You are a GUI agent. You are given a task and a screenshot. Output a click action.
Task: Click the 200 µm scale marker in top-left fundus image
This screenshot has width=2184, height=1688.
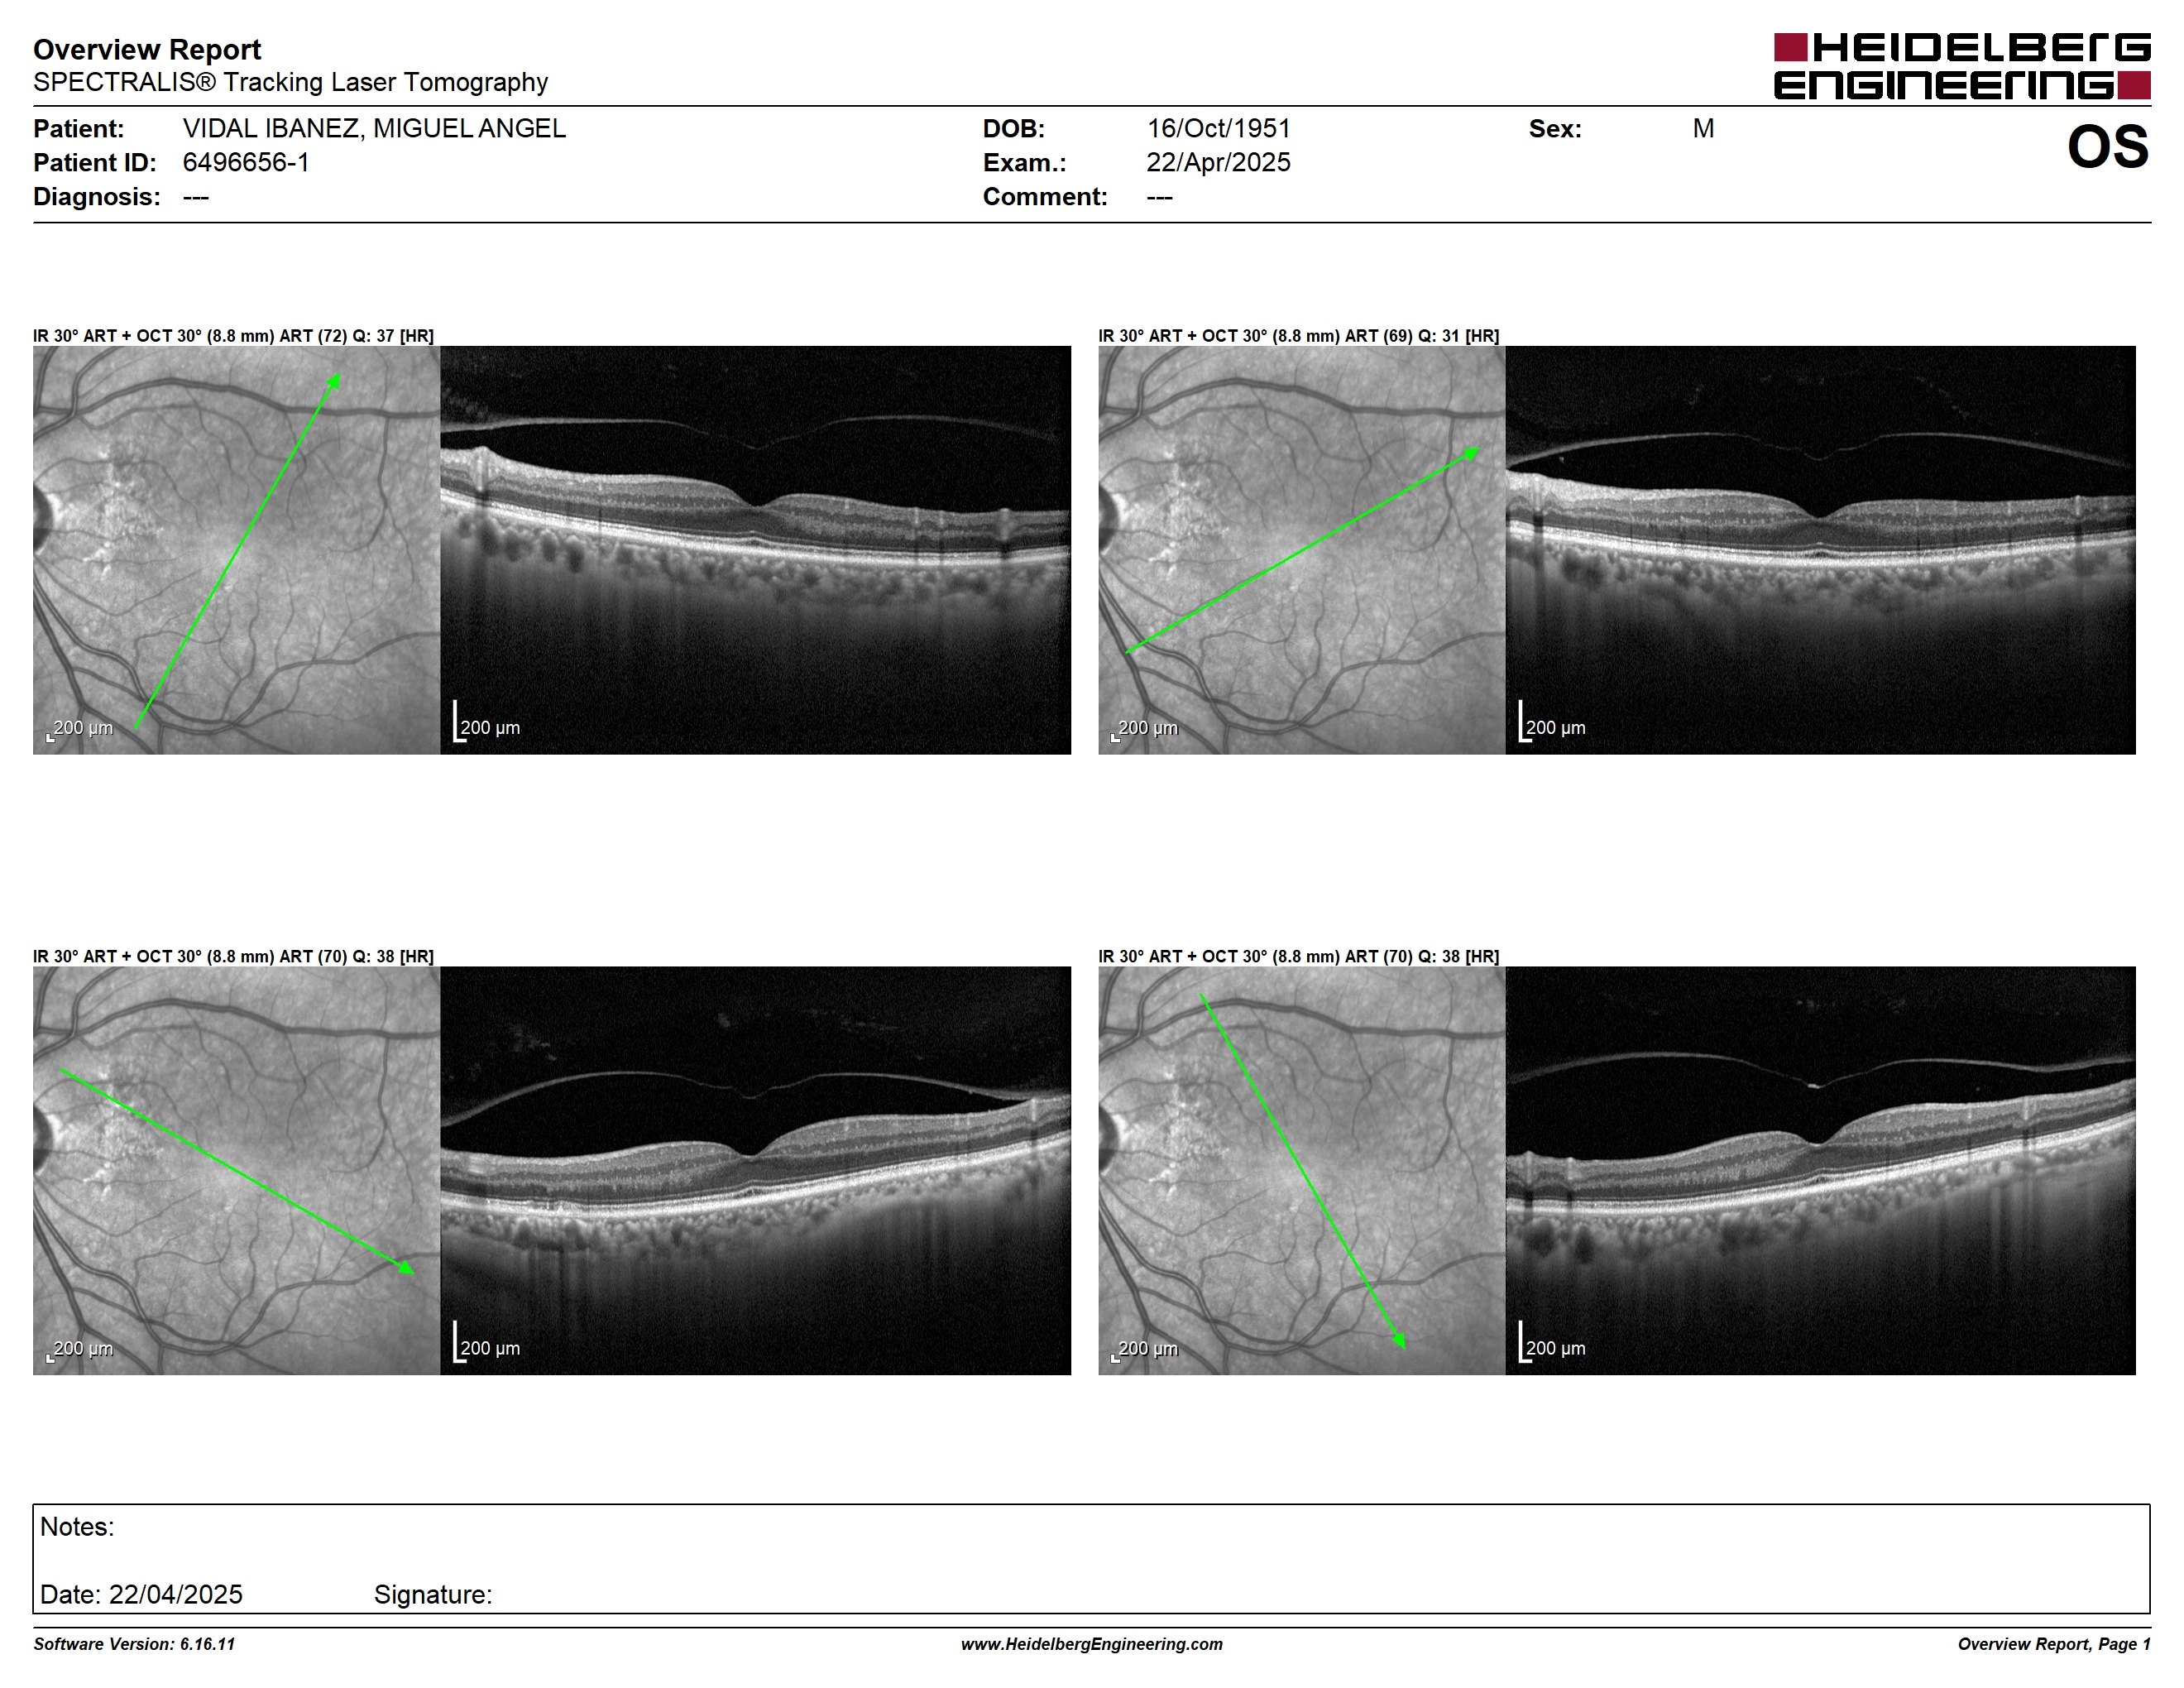click(80, 729)
